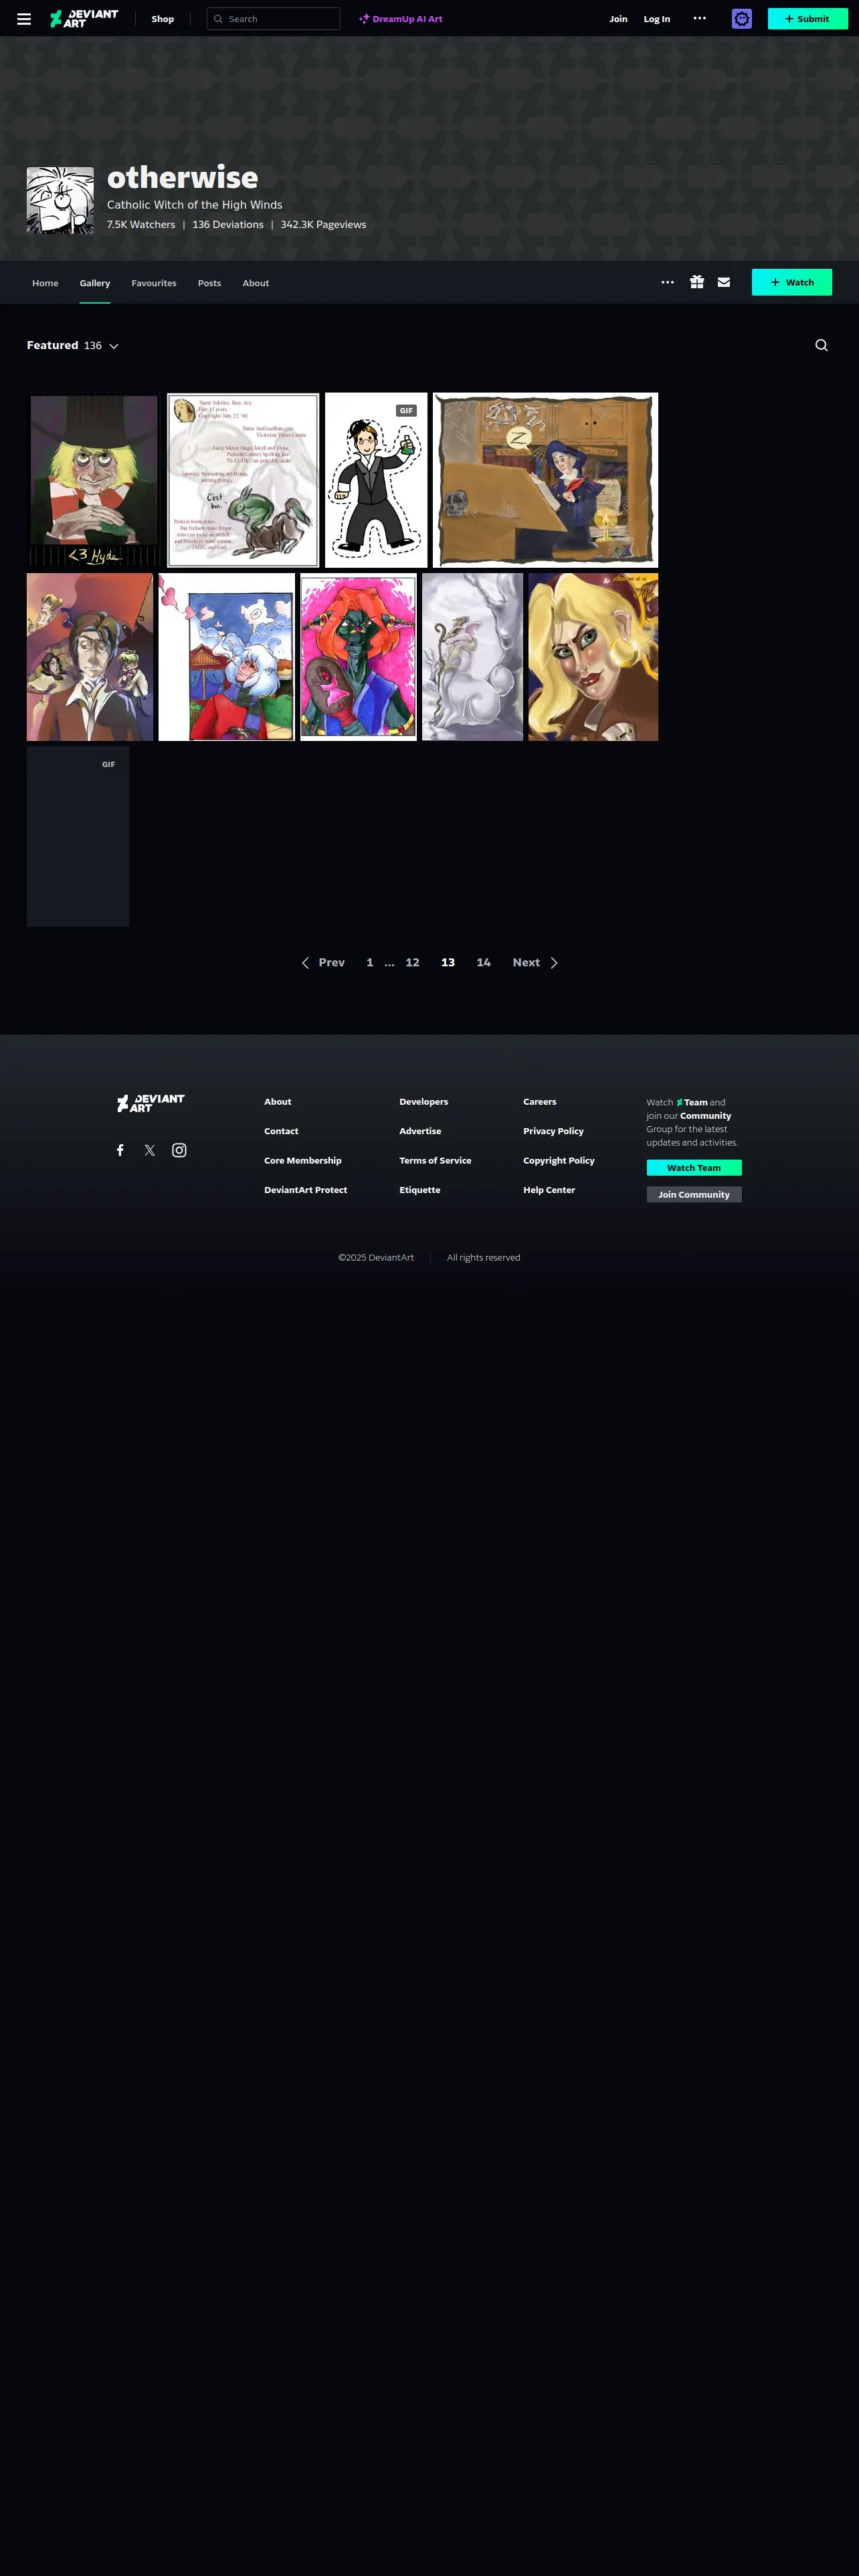Click the sparkle DreamUp AI Art link

[x=401, y=19]
